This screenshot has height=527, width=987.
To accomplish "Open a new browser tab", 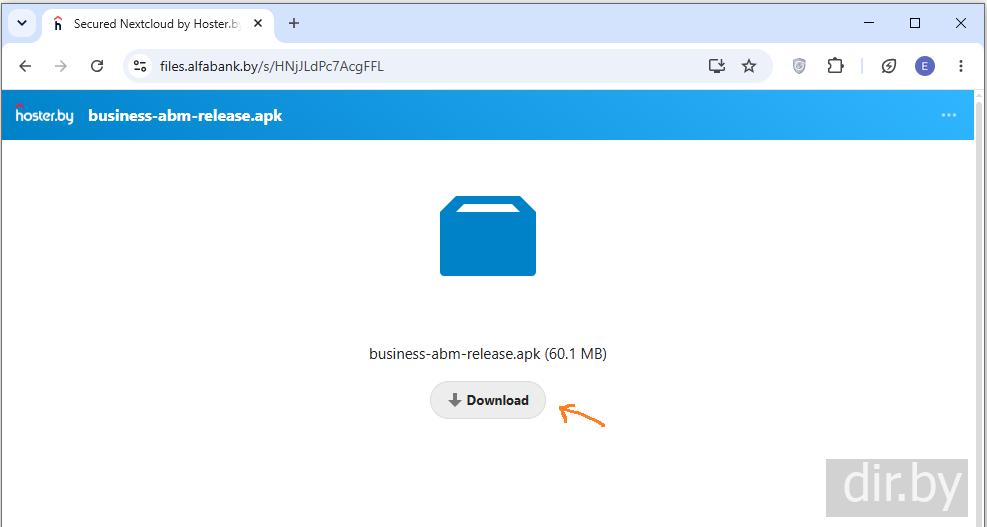I will point(294,24).
